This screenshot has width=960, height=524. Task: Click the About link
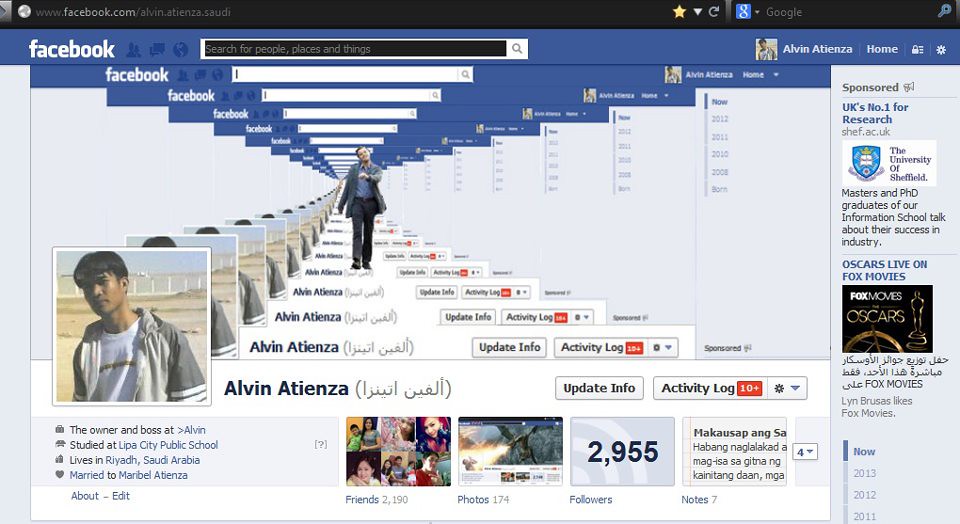(x=84, y=496)
